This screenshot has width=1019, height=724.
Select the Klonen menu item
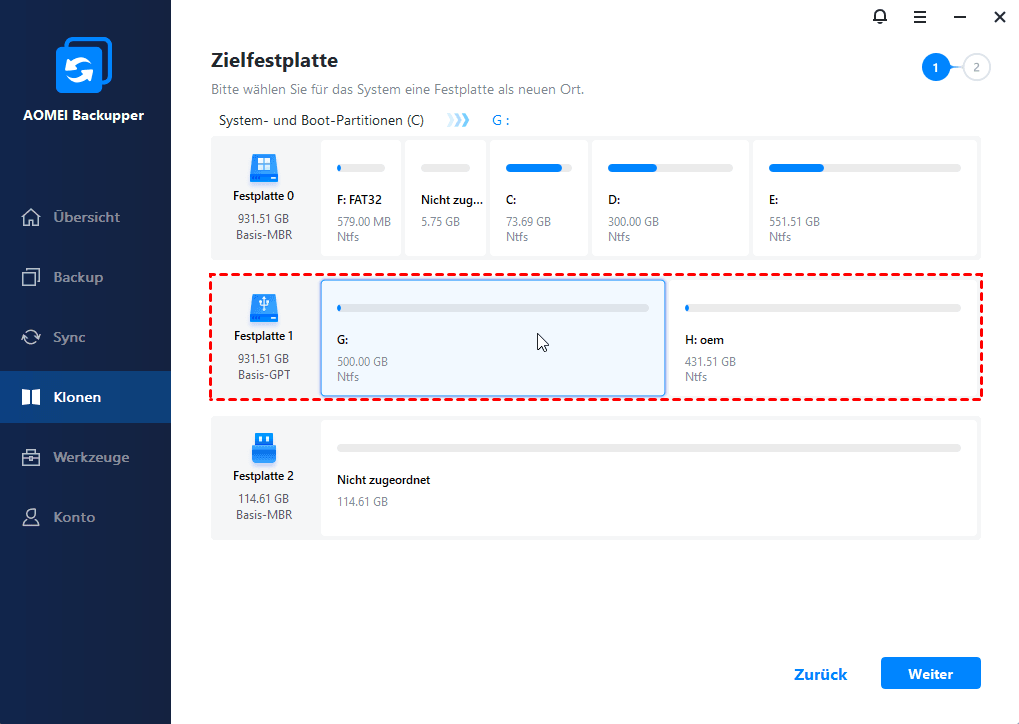click(x=85, y=397)
